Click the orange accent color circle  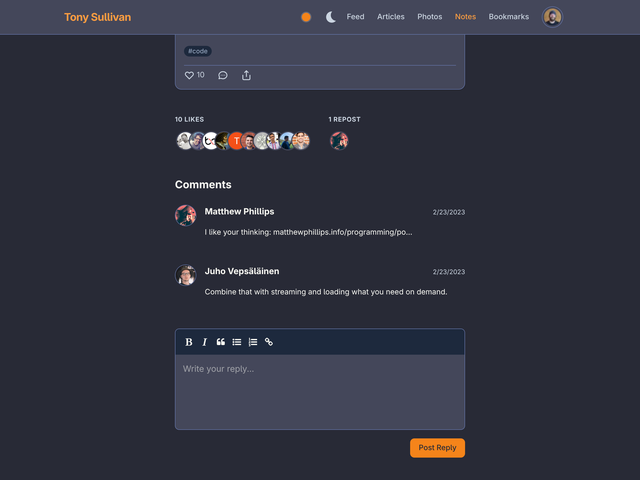[306, 17]
